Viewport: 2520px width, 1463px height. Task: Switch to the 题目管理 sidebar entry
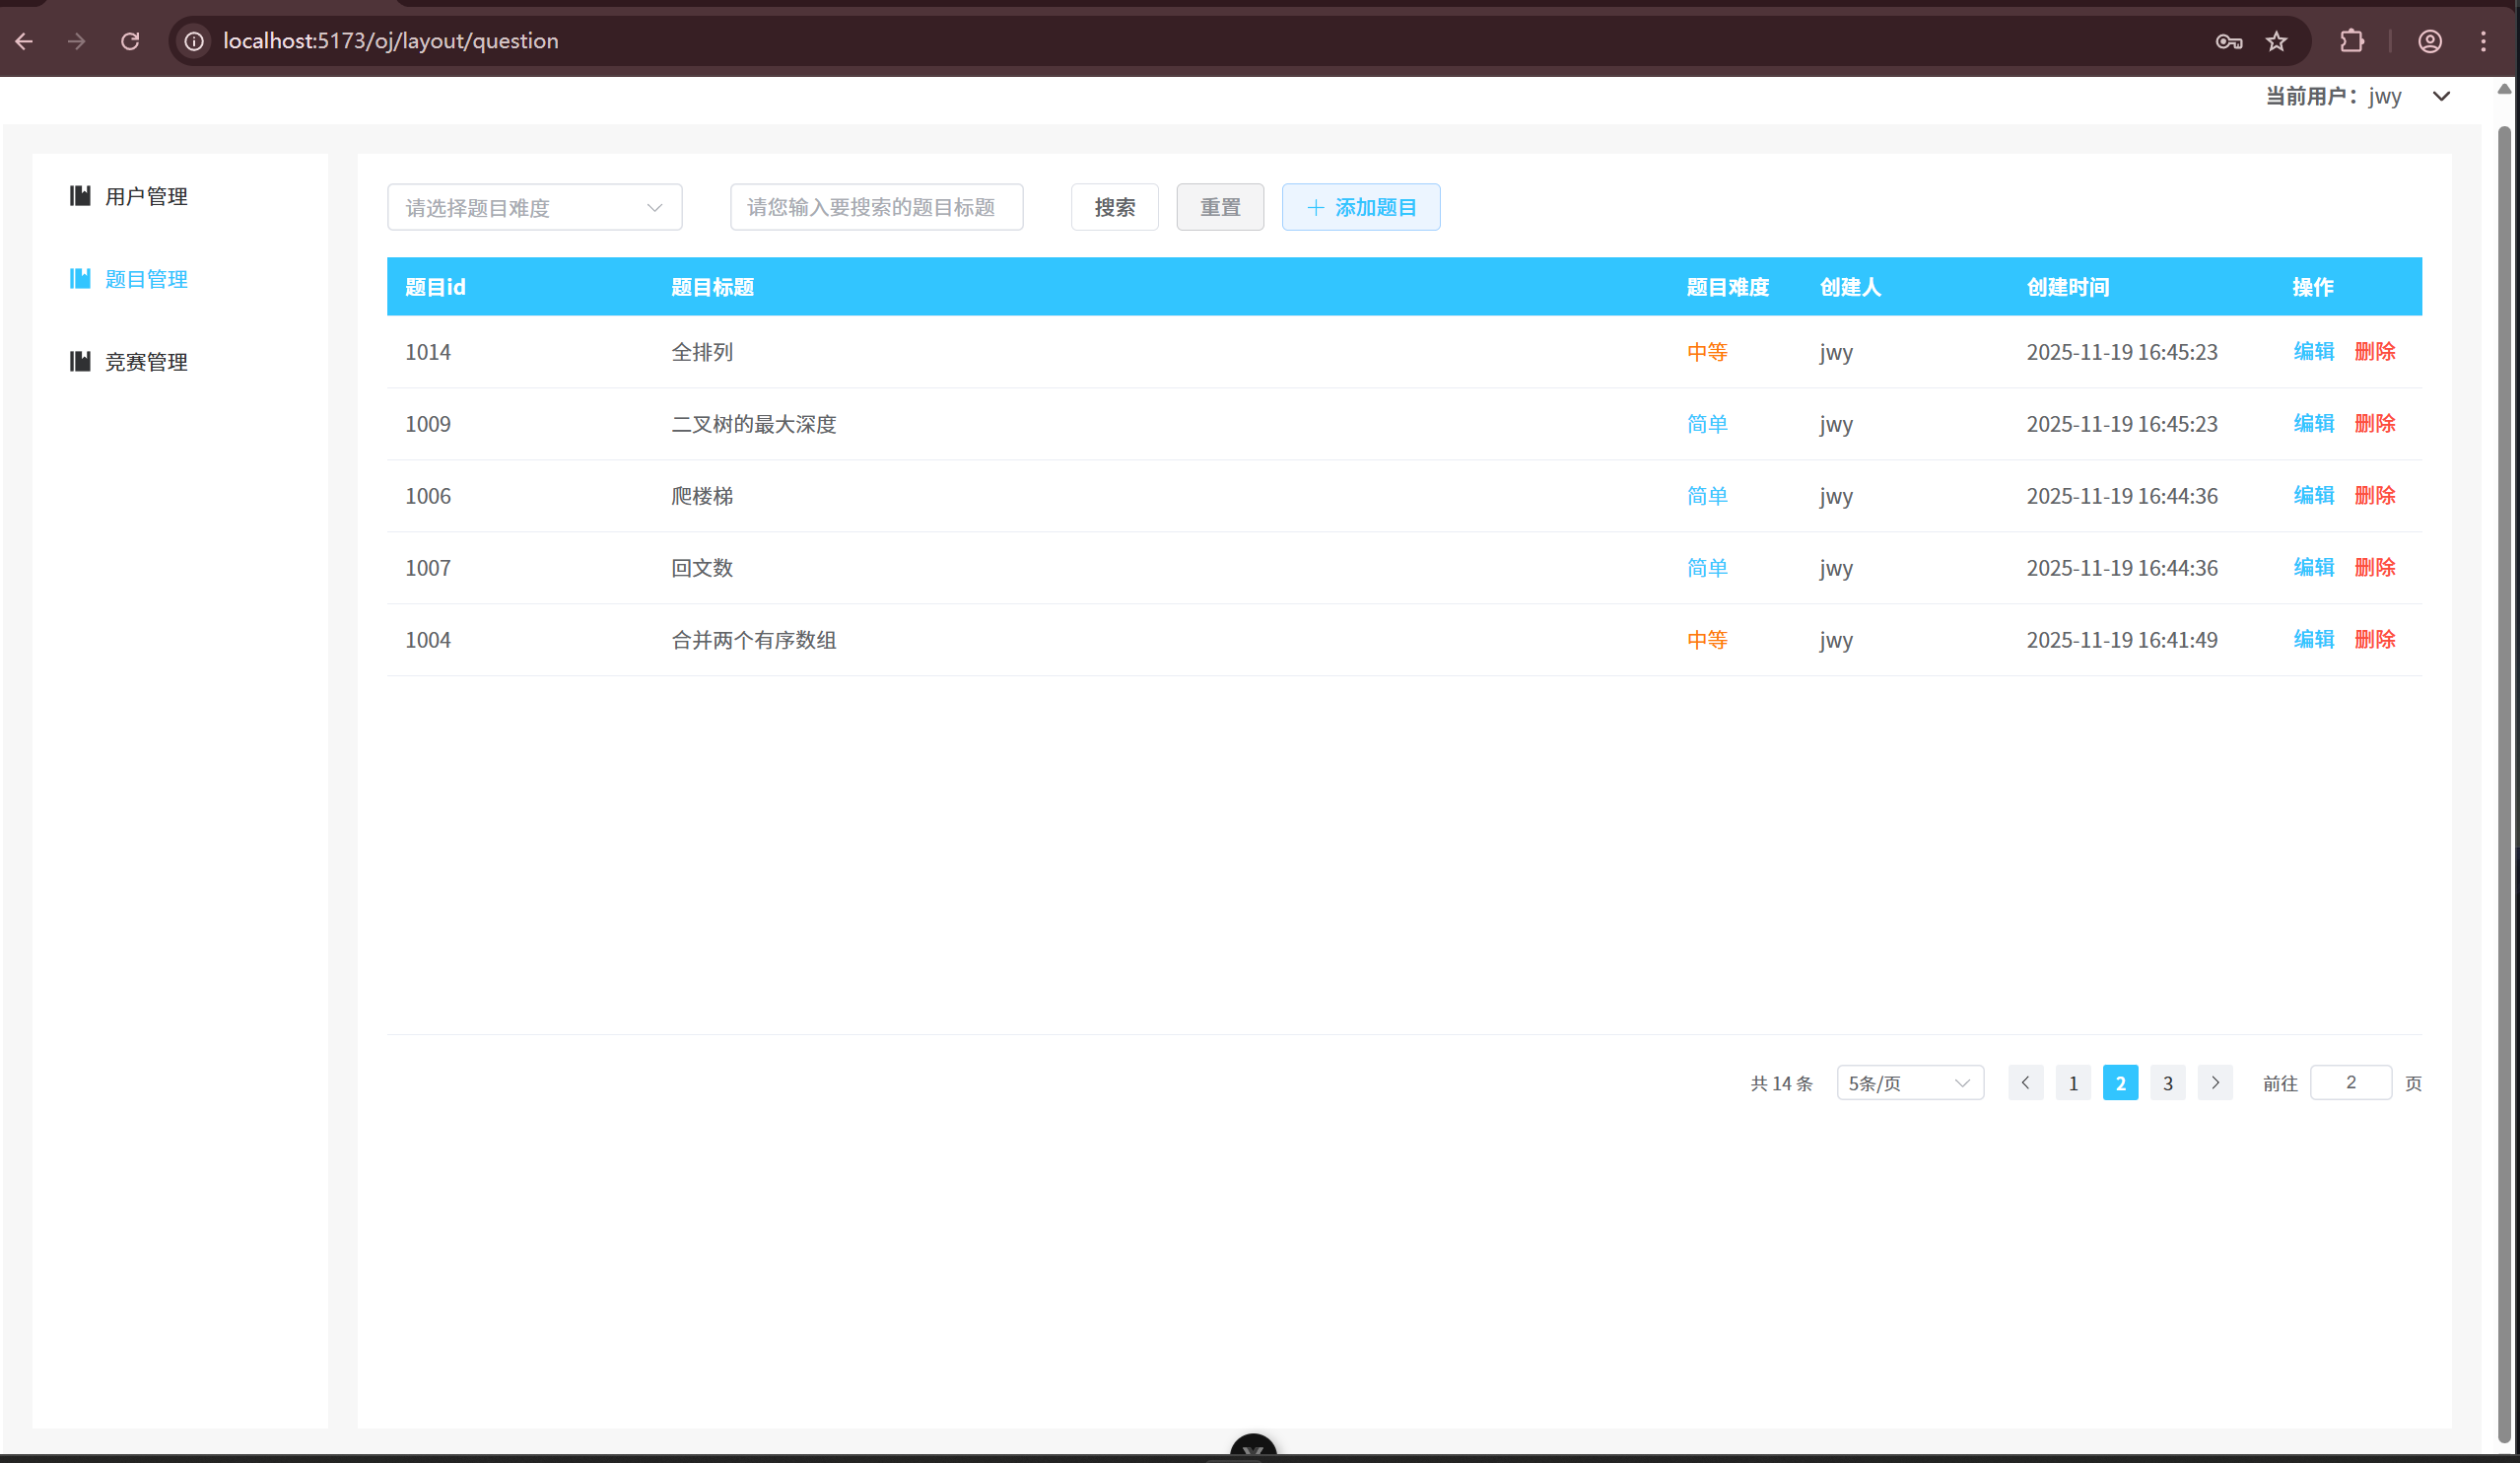click(146, 278)
